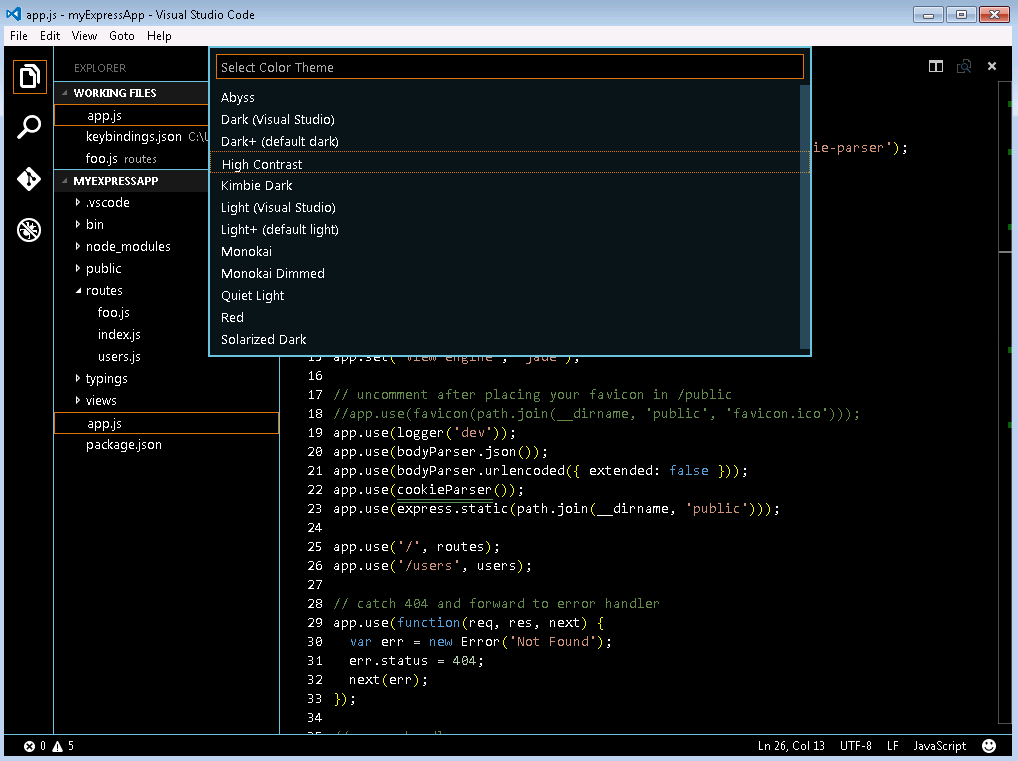This screenshot has height=761, width=1018.
Task: Open package.json in the explorer
Action: [123, 445]
